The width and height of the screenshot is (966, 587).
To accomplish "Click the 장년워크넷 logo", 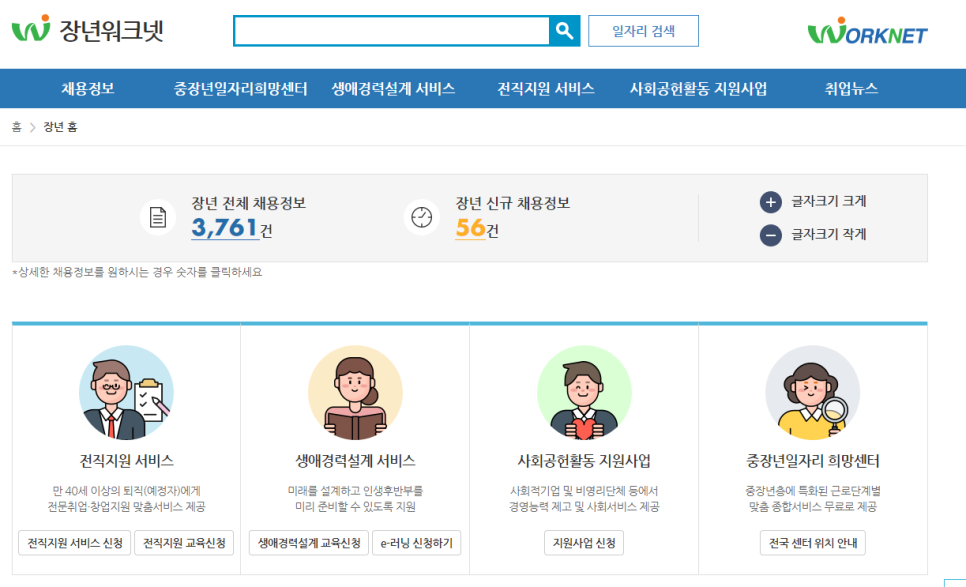I will (x=87, y=29).
